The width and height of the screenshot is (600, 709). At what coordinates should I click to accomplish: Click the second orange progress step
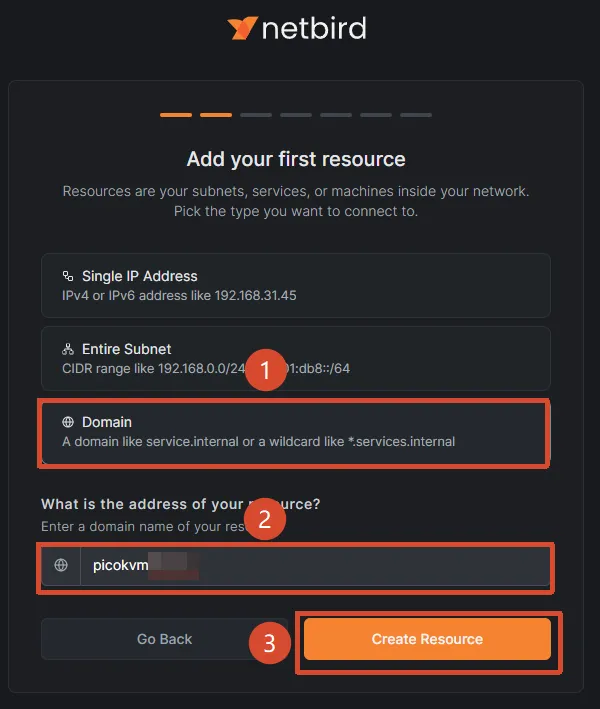click(216, 115)
